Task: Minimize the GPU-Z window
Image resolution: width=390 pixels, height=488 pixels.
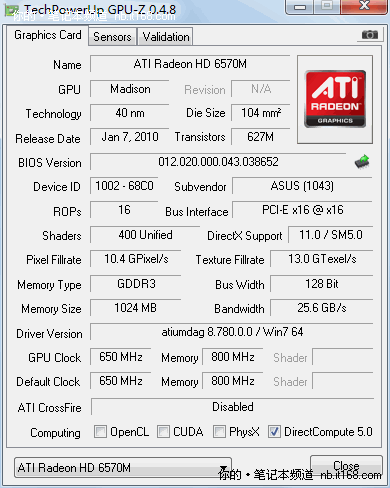Action: point(300,7)
